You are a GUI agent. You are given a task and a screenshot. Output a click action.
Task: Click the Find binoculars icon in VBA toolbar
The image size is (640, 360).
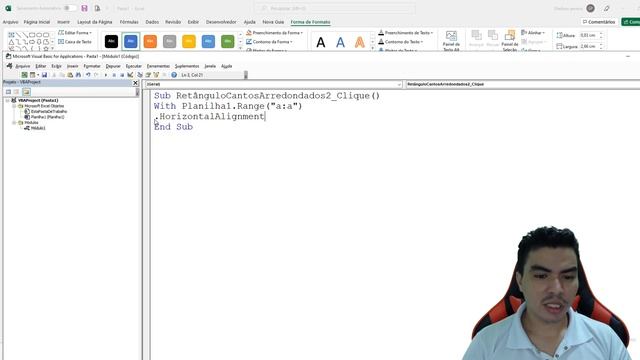click(78, 75)
